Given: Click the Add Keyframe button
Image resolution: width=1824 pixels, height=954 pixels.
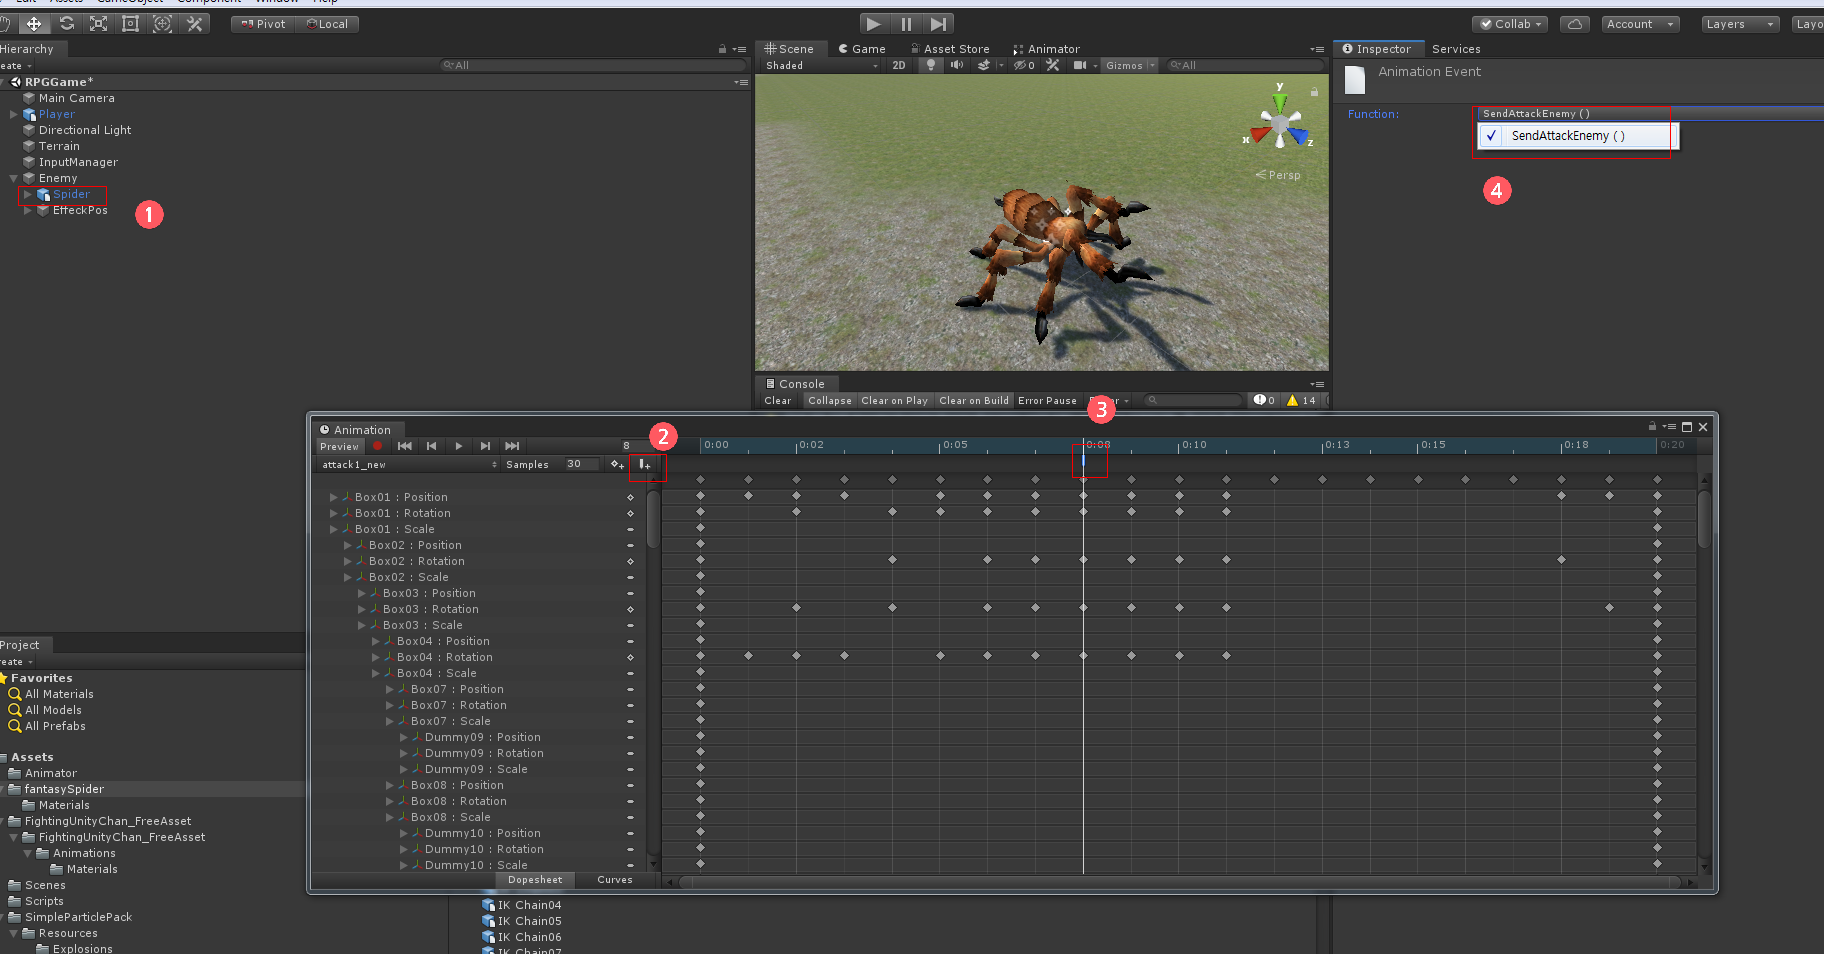Looking at the screenshot, I should point(617,464).
